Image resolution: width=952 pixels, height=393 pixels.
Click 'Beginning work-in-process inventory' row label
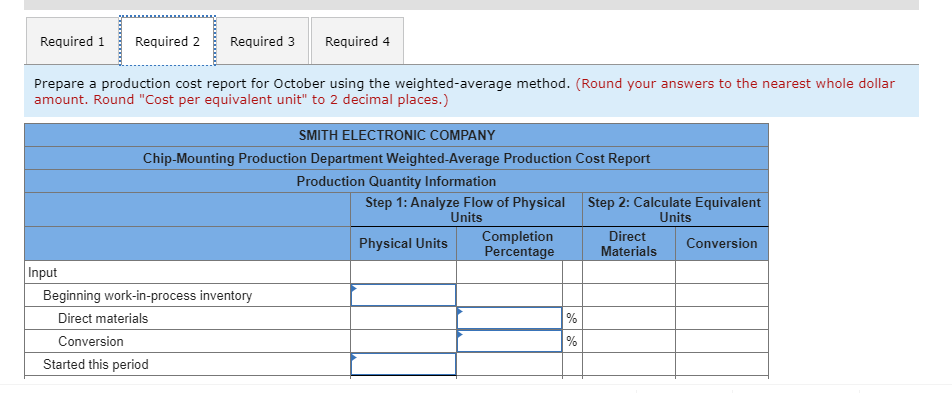148,296
